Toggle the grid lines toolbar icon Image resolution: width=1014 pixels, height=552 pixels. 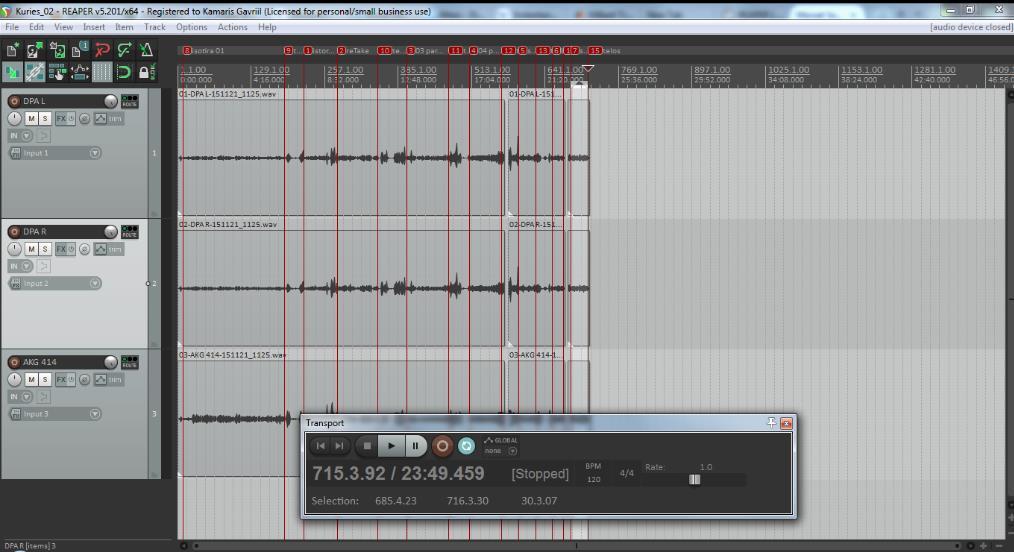(102, 72)
